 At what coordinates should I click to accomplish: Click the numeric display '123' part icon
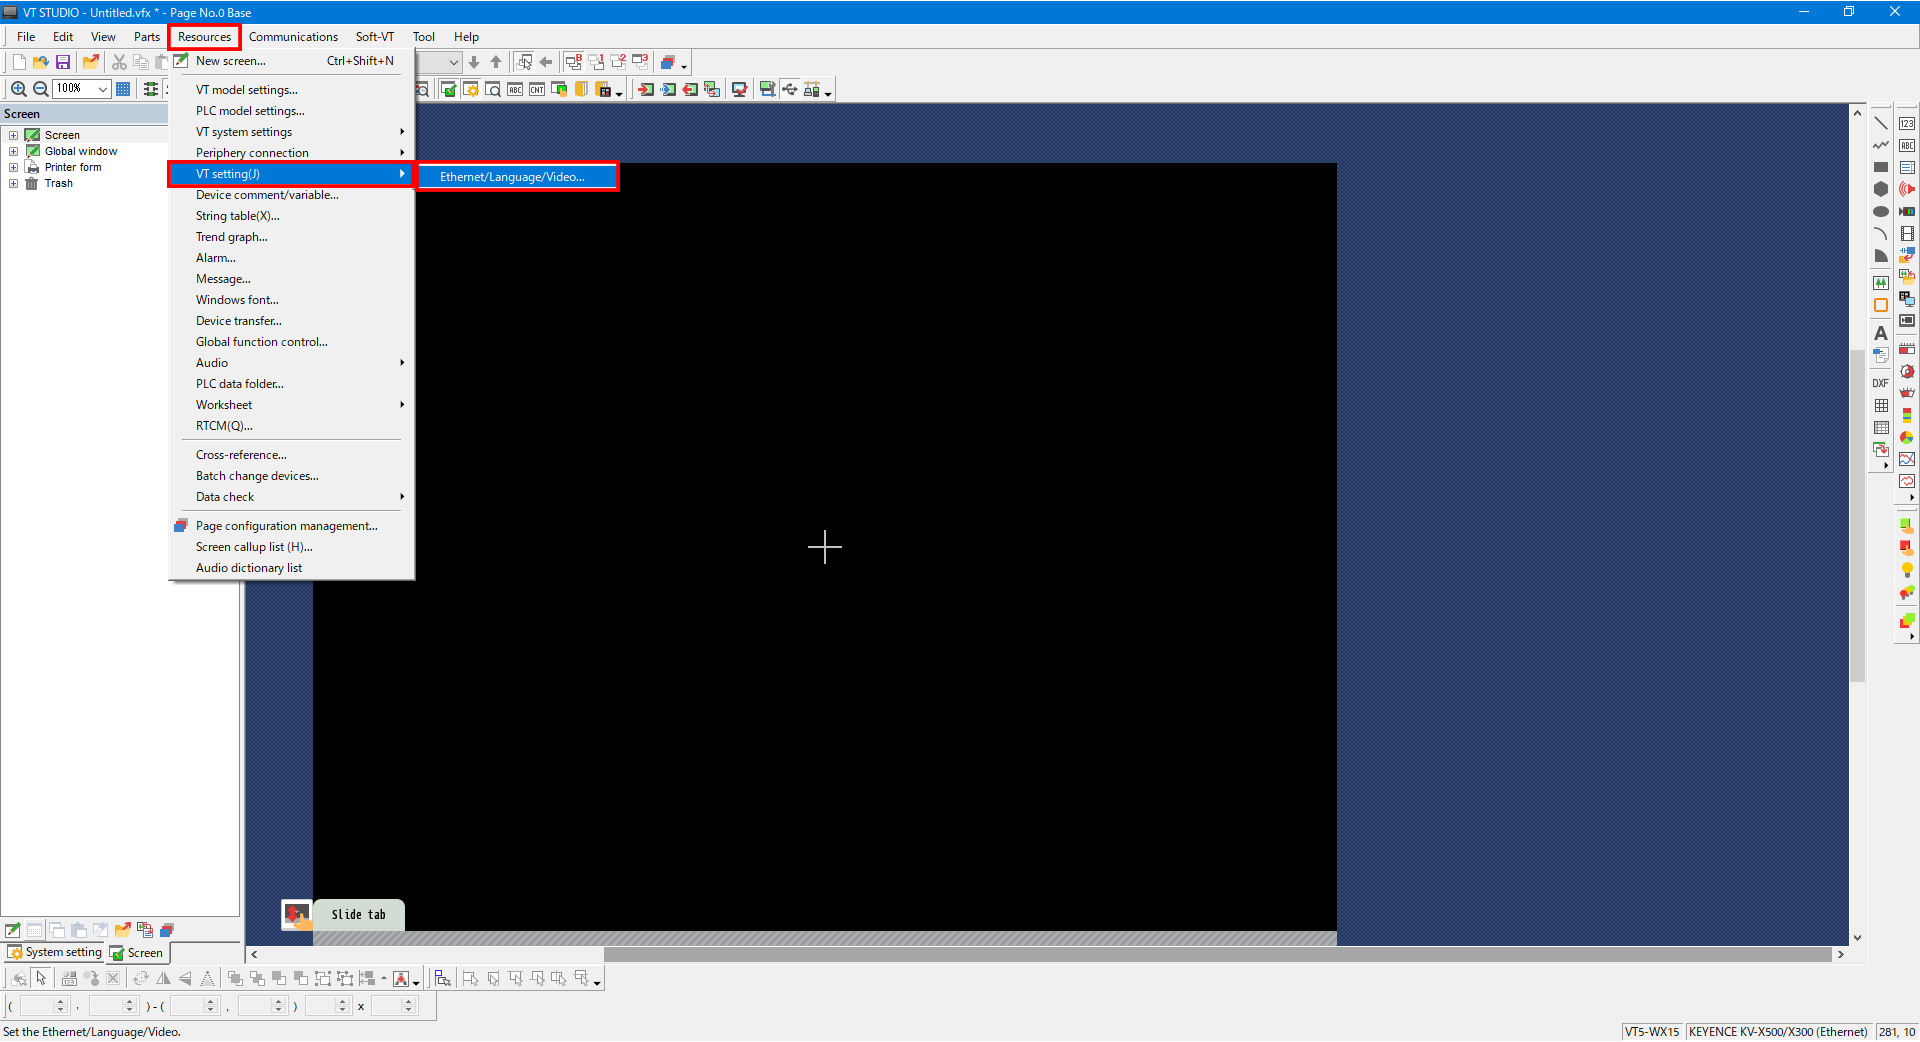(1907, 123)
